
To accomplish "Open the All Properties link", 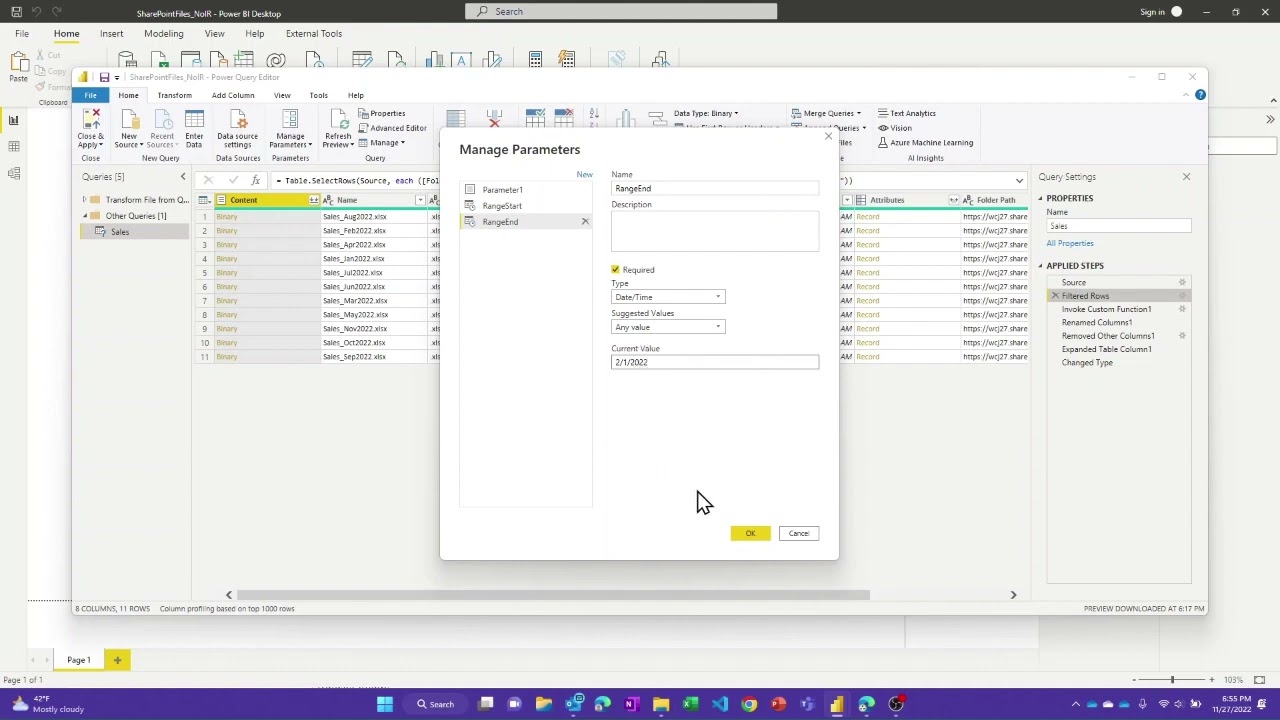I will pos(1070,243).
